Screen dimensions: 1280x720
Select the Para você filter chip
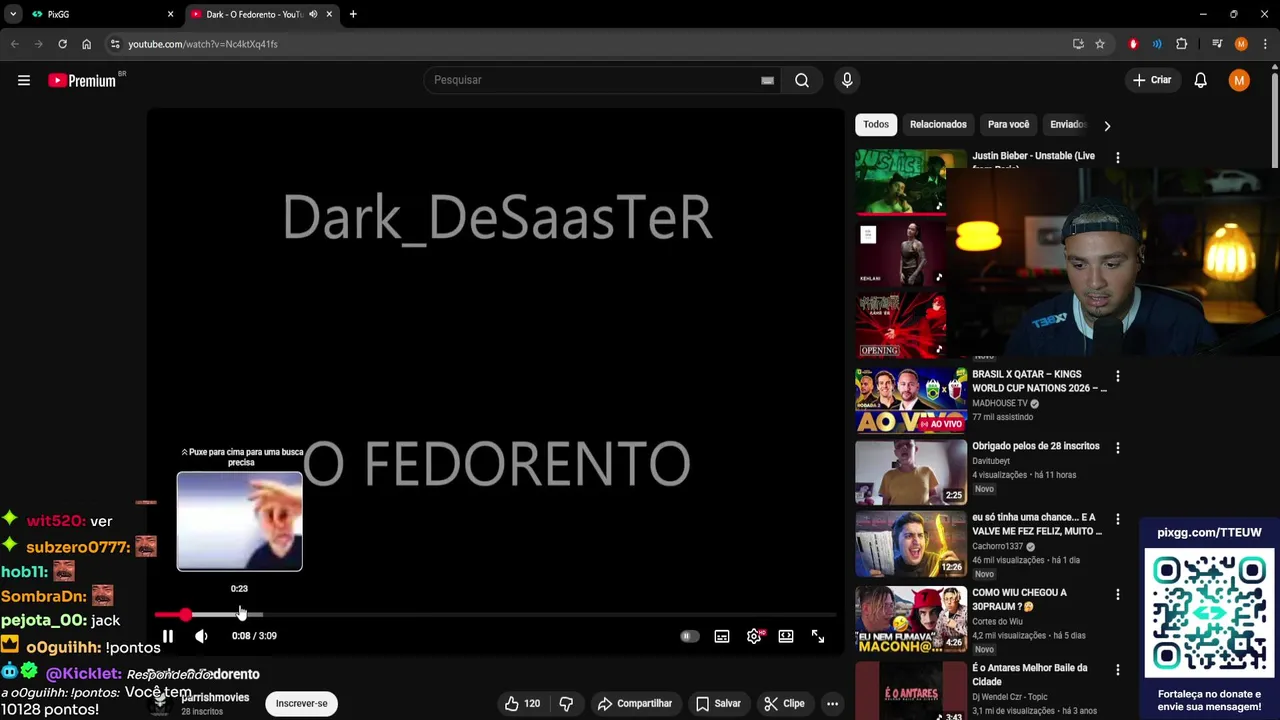pyautogui.click(x=1008, y=125)
